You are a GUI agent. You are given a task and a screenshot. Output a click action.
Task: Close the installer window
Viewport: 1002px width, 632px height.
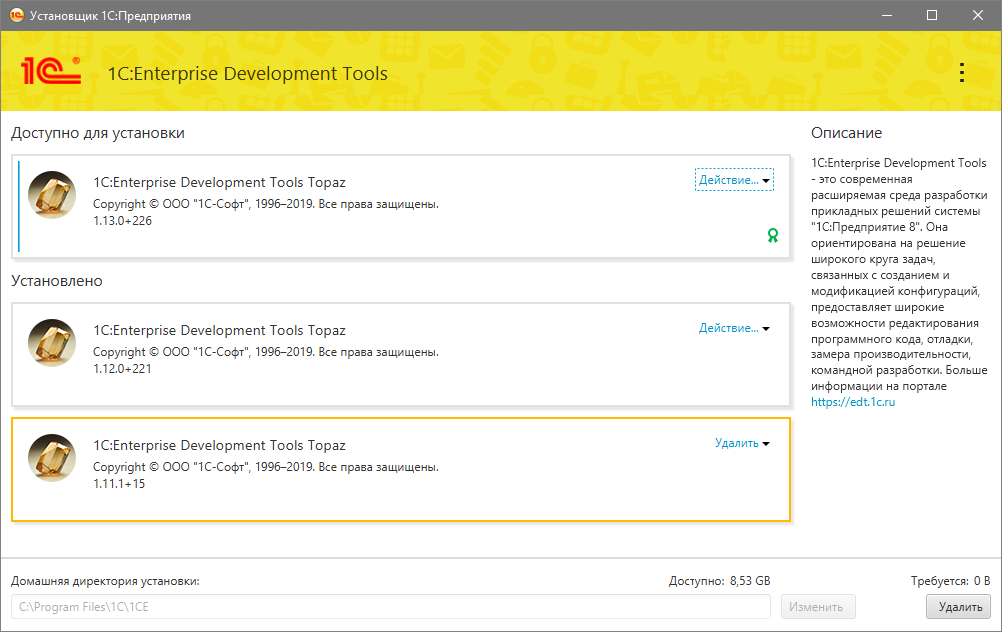point(978,15)
